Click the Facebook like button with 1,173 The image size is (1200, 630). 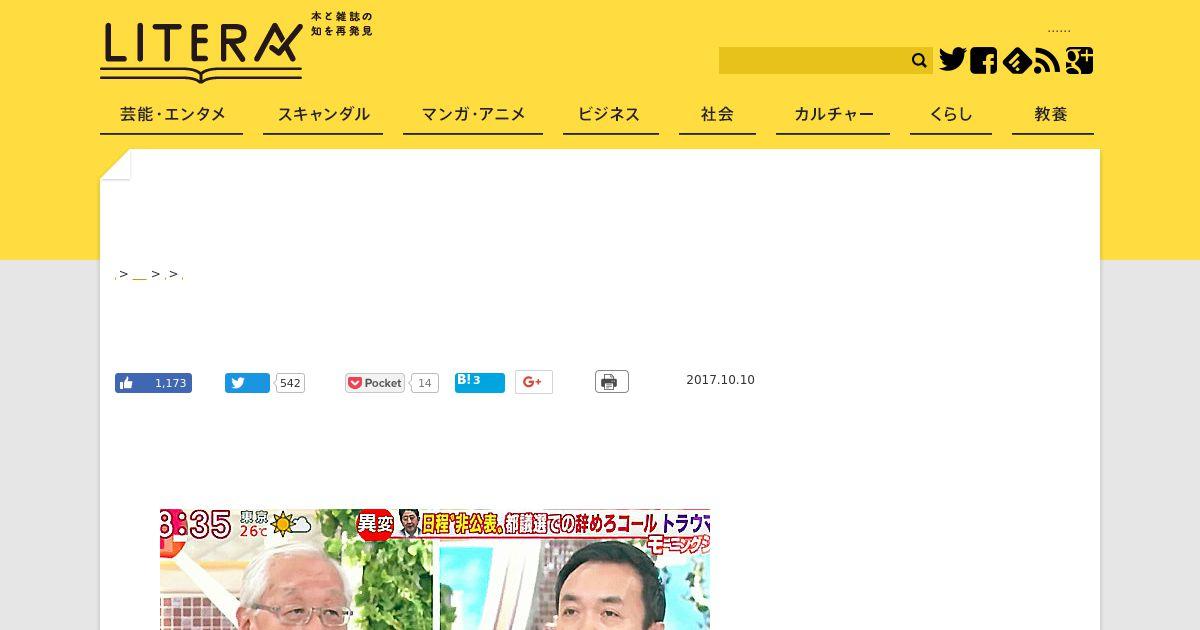153,383
